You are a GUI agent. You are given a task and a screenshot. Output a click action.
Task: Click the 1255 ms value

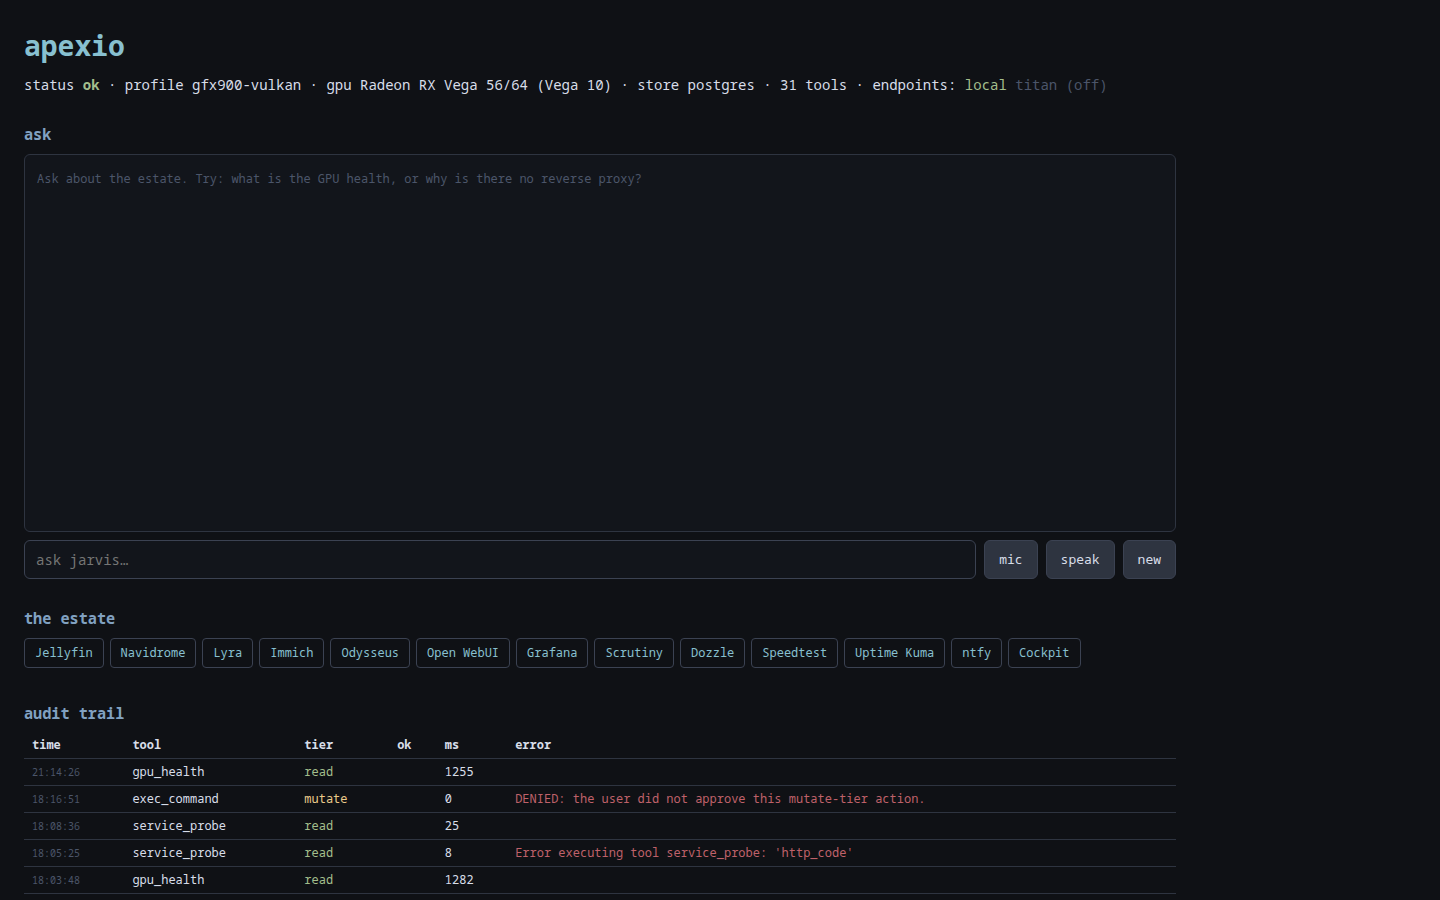pyautogui.click(x=459, y=772)
